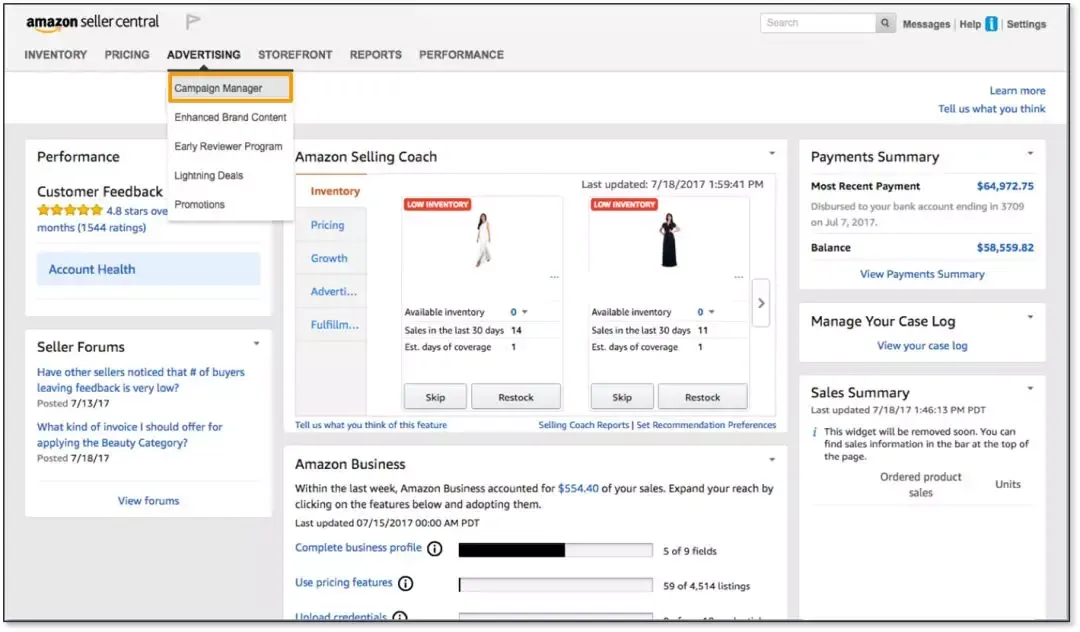This screenshot has height=632, width=1080.
Task: Click the pricing features progress bar
Action: (555, 585)
